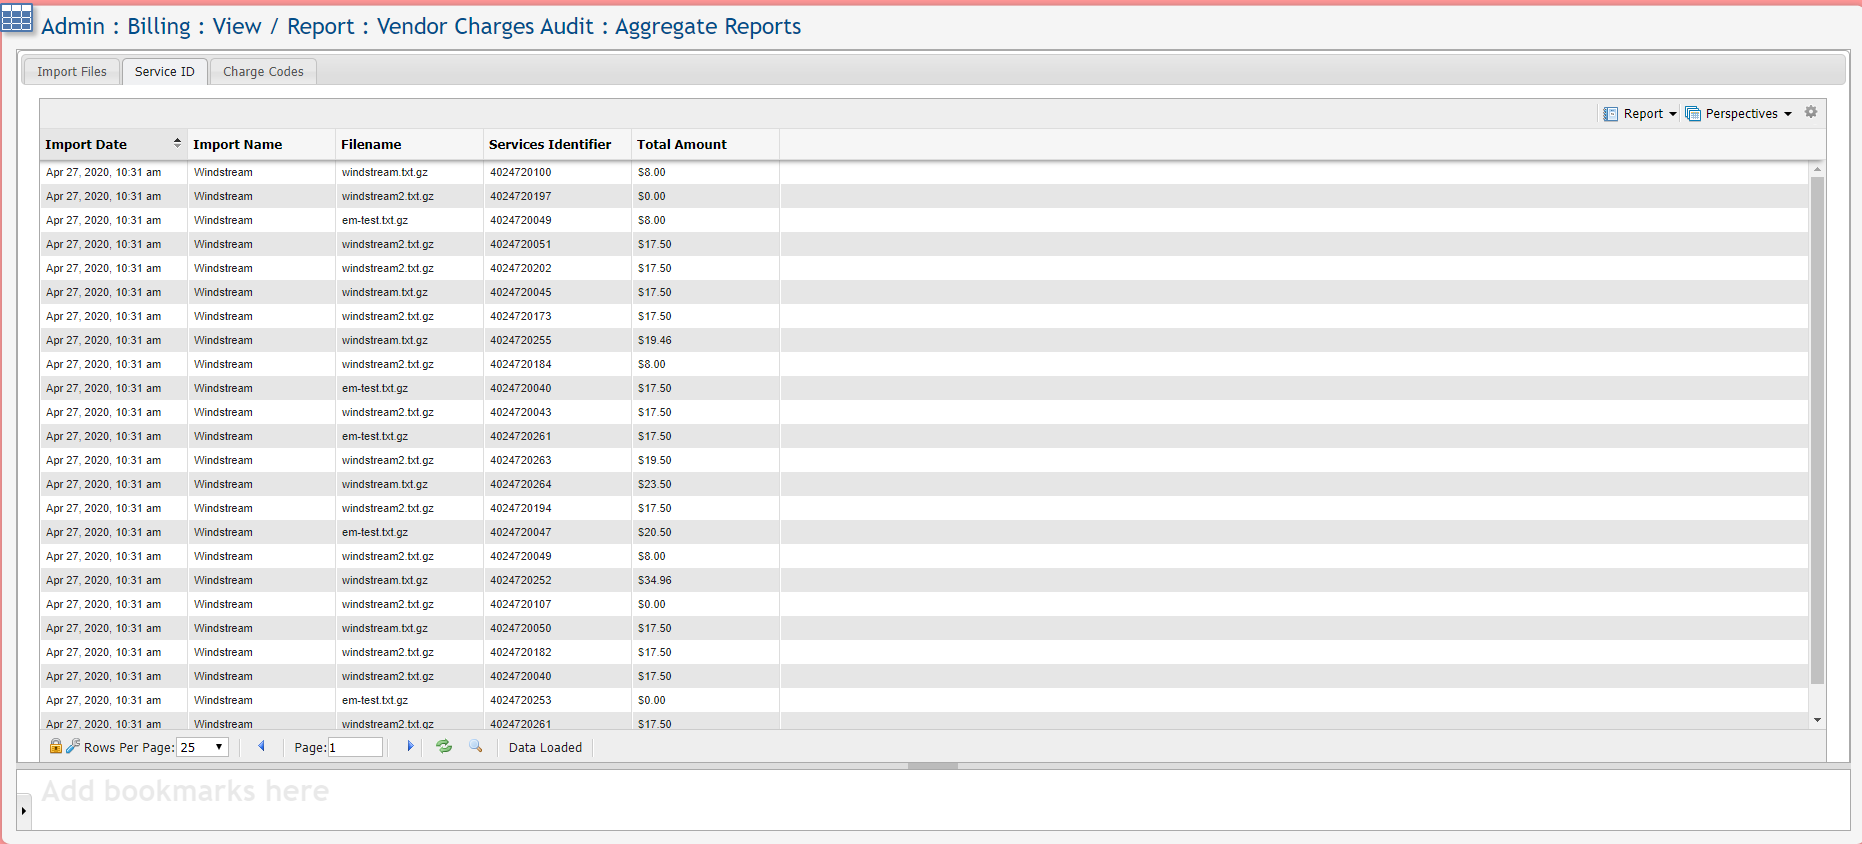Click the splitter handle above bookmarks panel
The height and width of the screenshot is (844, 1862).
tap(933, 766)
